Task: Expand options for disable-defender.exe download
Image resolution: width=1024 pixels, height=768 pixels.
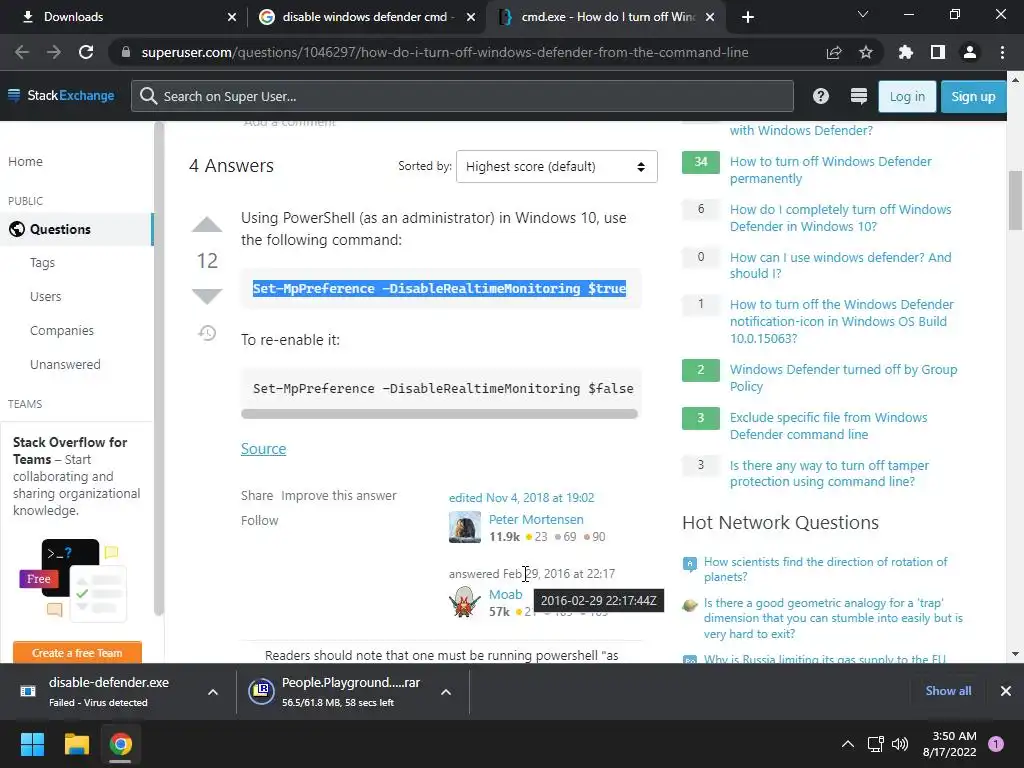Action: [x=213, y=692]
